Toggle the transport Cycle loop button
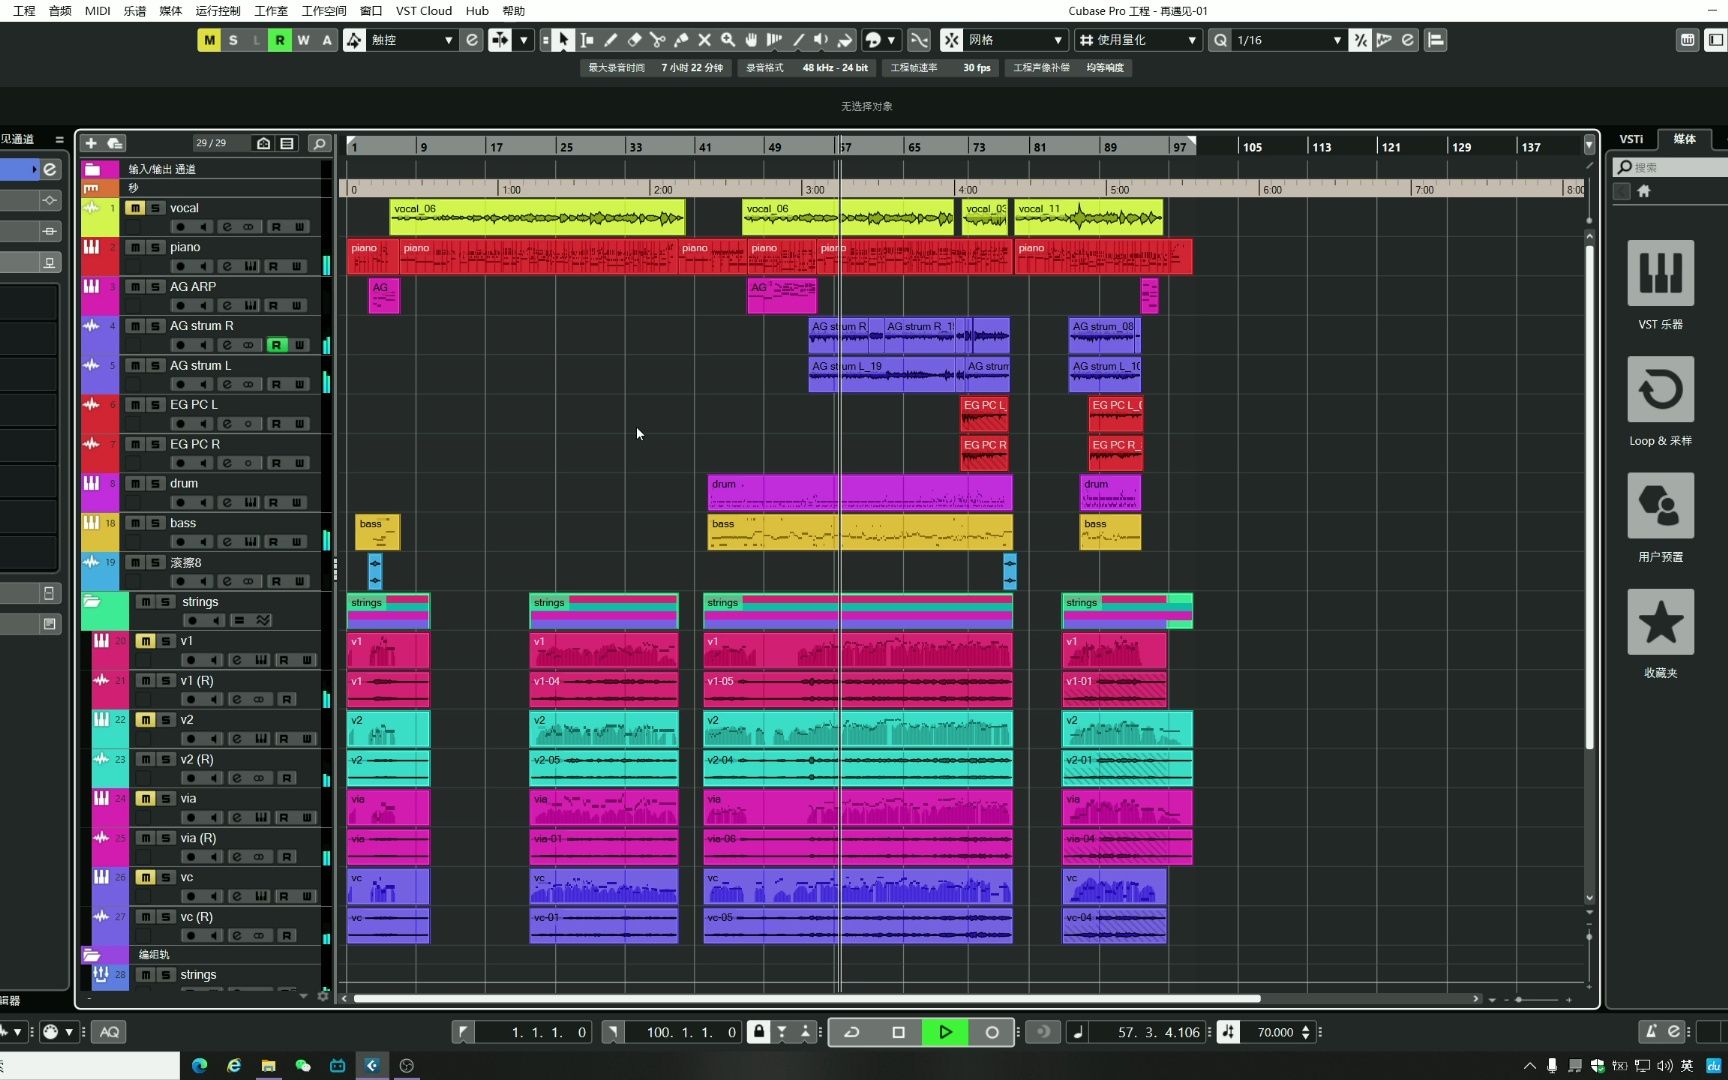The image size is (1728, 1080). [x=852, y=1032]
